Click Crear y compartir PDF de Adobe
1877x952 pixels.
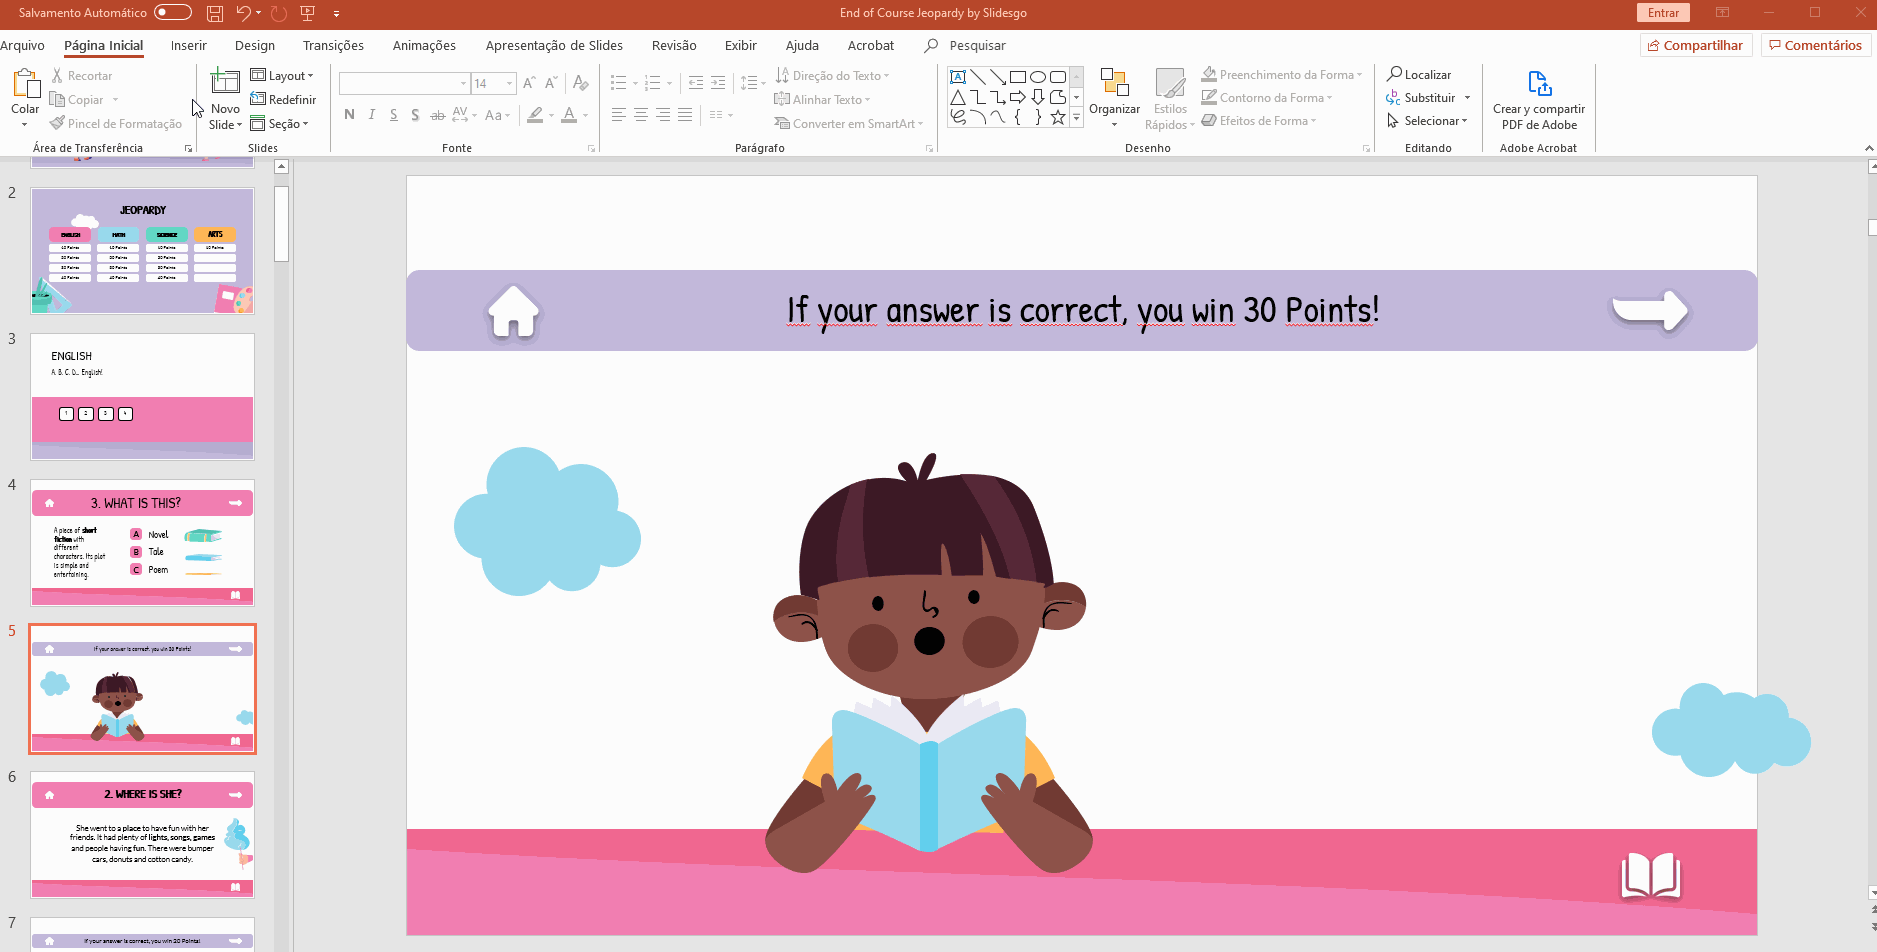click(1538, 99)
